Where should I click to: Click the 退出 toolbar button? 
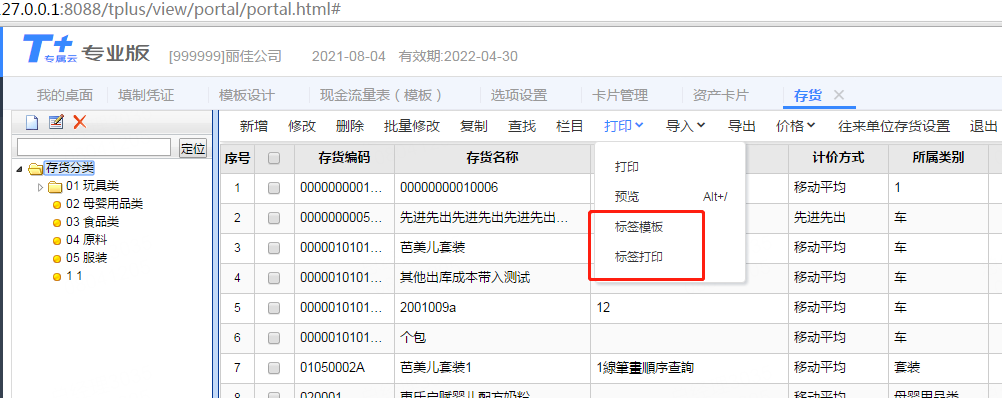[983, 126]
